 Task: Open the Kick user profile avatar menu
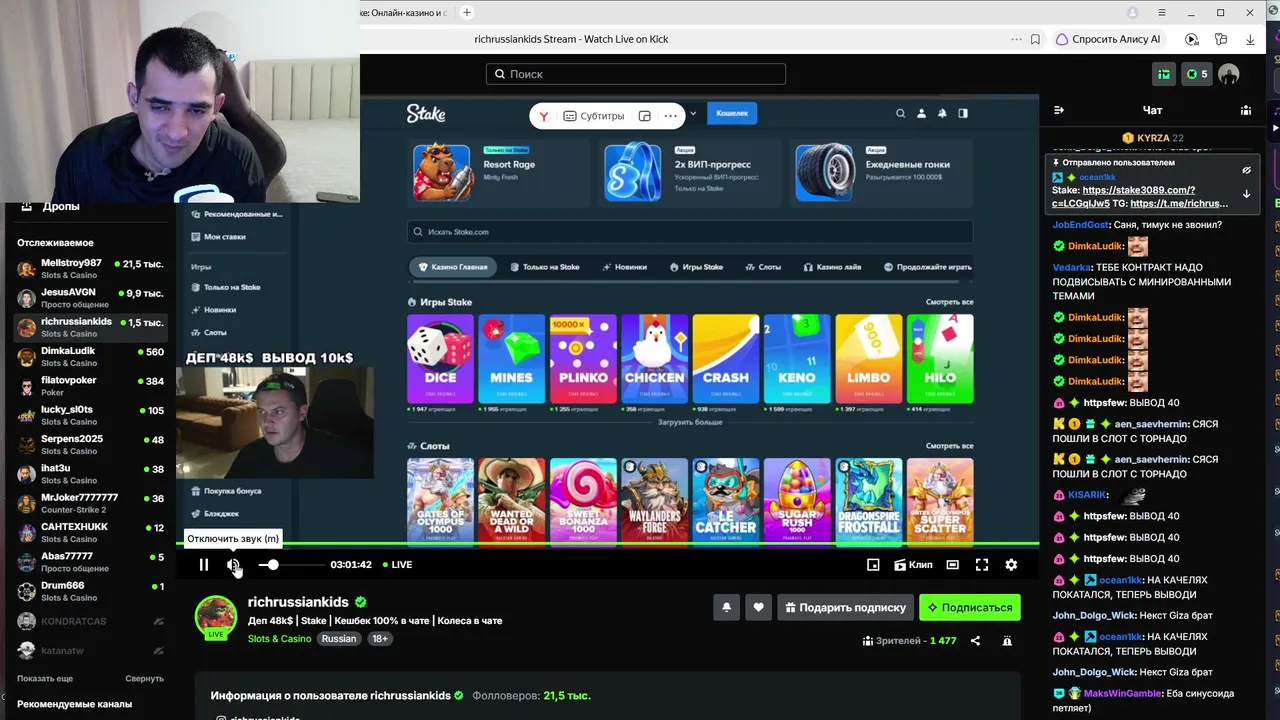pos(1229,74)
